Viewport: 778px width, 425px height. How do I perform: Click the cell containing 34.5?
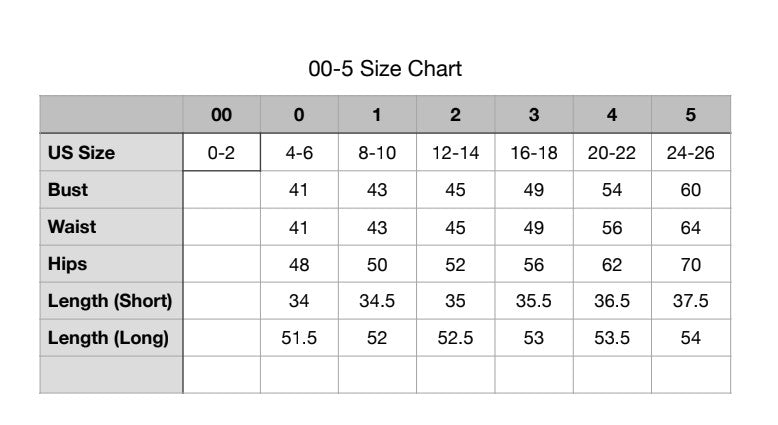tap(377, 301)
